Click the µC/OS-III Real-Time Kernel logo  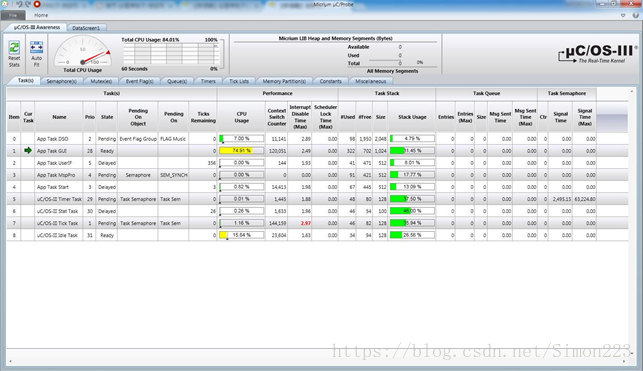[x=597, y=54]
